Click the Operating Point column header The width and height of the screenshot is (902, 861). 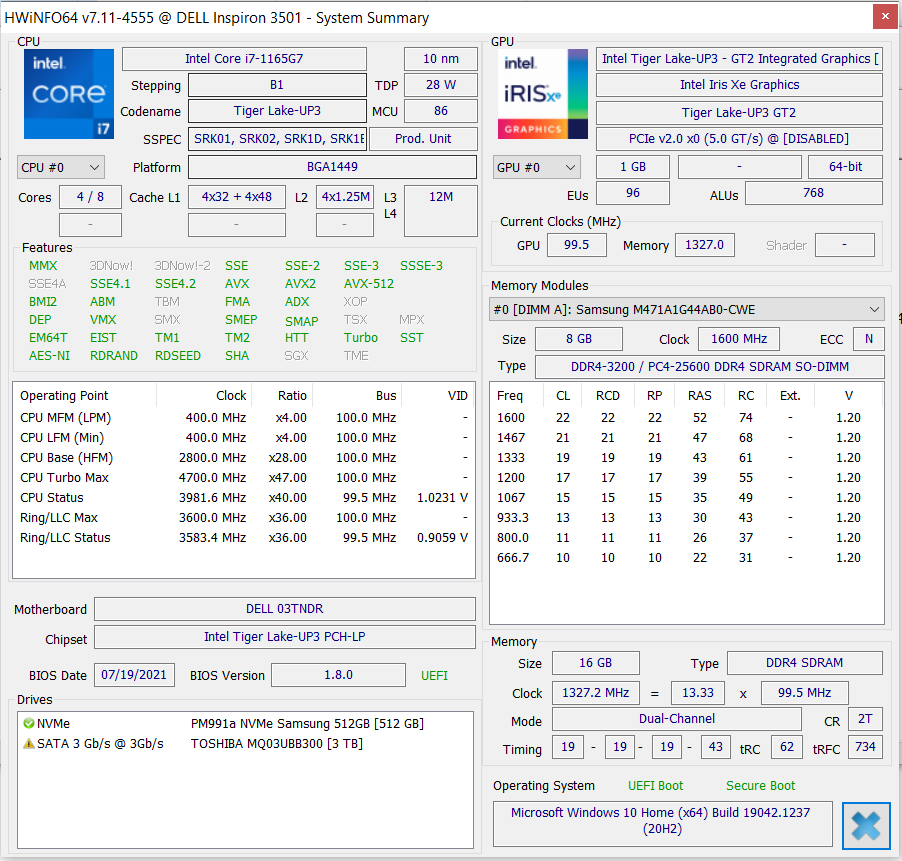85,396
